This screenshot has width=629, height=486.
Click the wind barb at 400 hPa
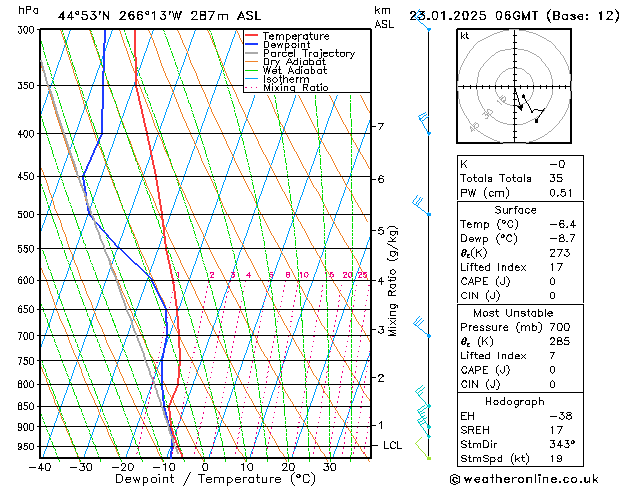[424, 124]
